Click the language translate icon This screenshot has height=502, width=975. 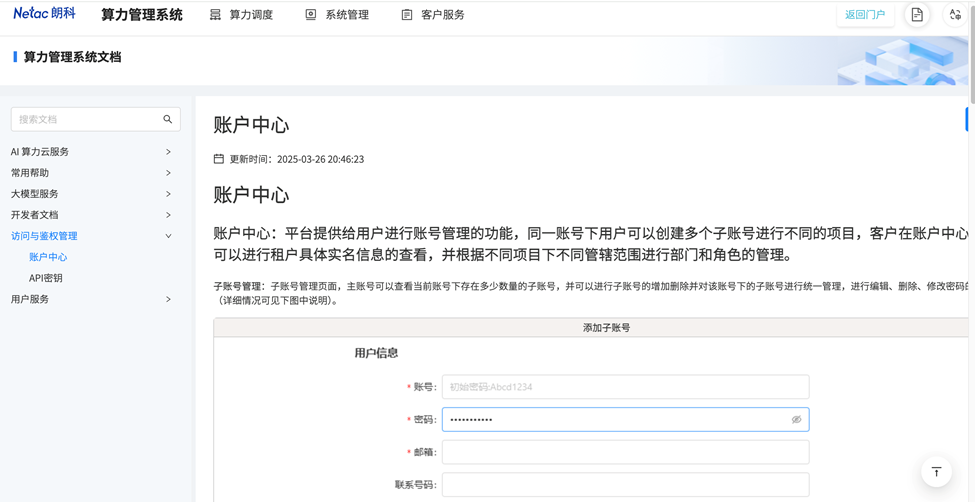pos(955,15)
